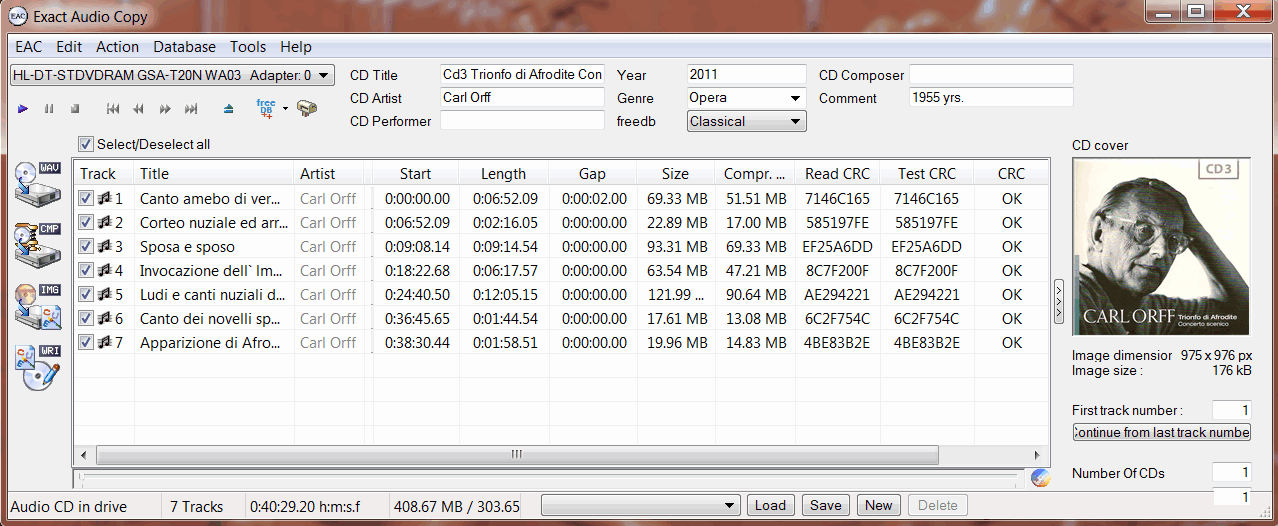Open the CD drive selector dropdown
The image size is (1278, 526).
(172, 75)
